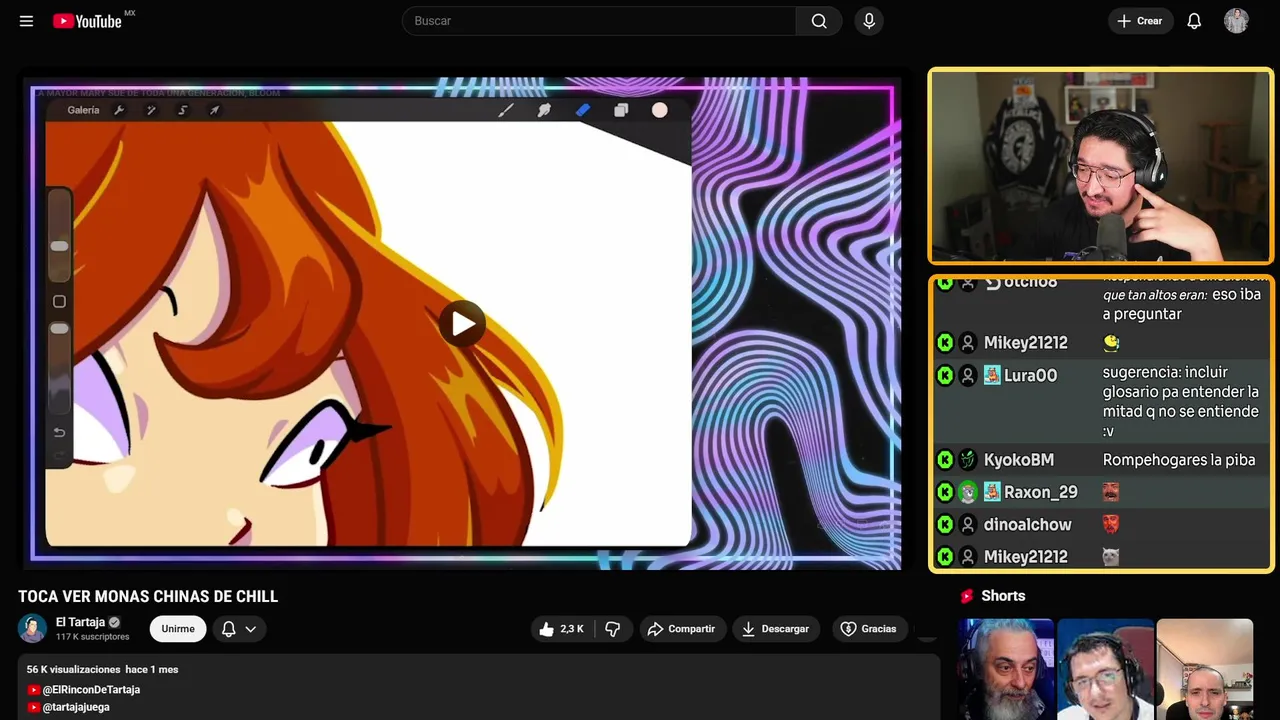This screenshot has width=1280, height=720.
Task: Click chat username Raxon_29
Action: point(1041,492)
